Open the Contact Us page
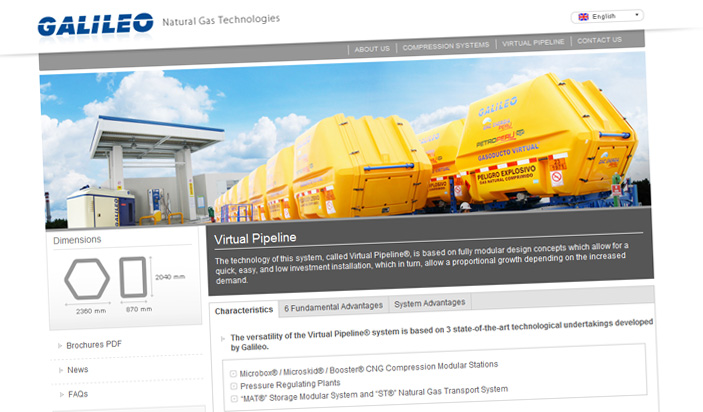This screenshot has width=703, height=412. (x=599, y=40)
